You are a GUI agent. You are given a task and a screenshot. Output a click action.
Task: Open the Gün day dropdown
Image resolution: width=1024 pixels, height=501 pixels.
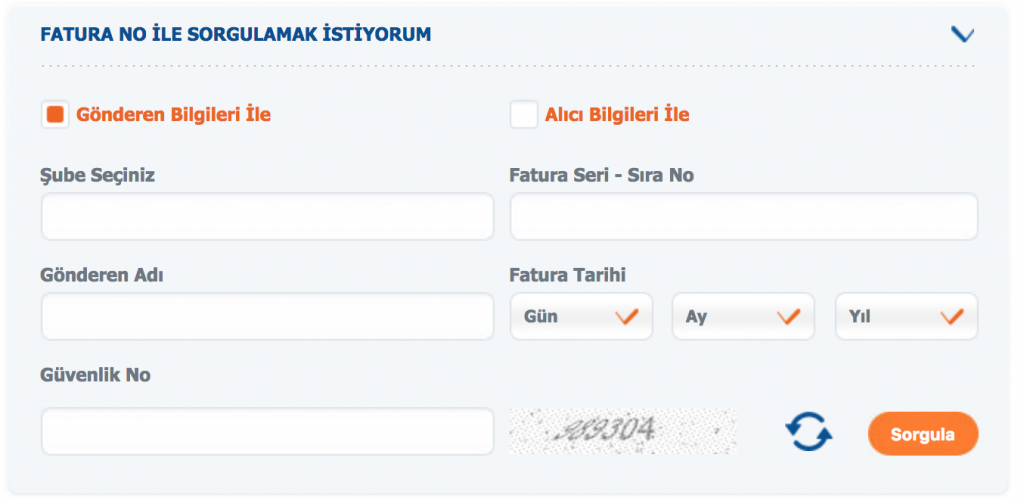coord(581,317)
